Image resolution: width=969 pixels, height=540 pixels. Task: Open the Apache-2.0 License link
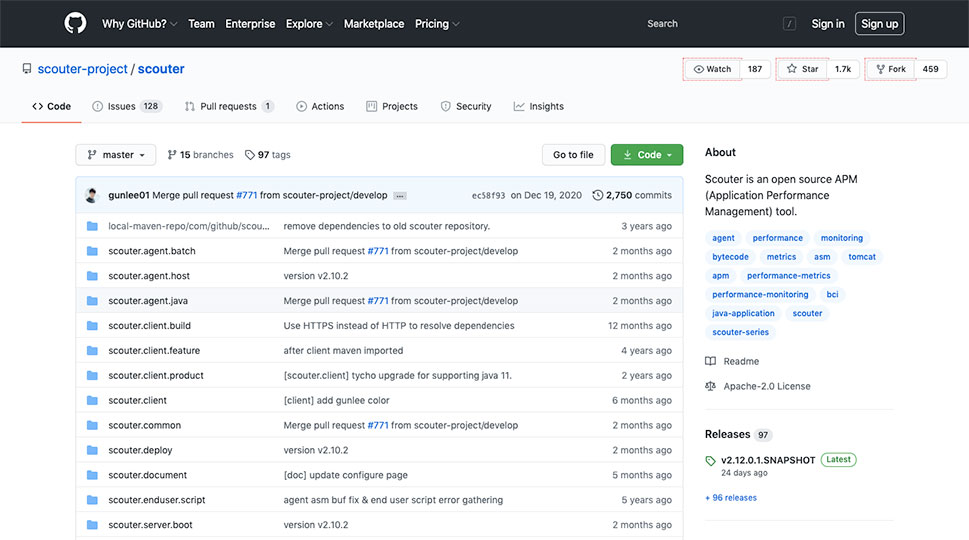[767, 386]
